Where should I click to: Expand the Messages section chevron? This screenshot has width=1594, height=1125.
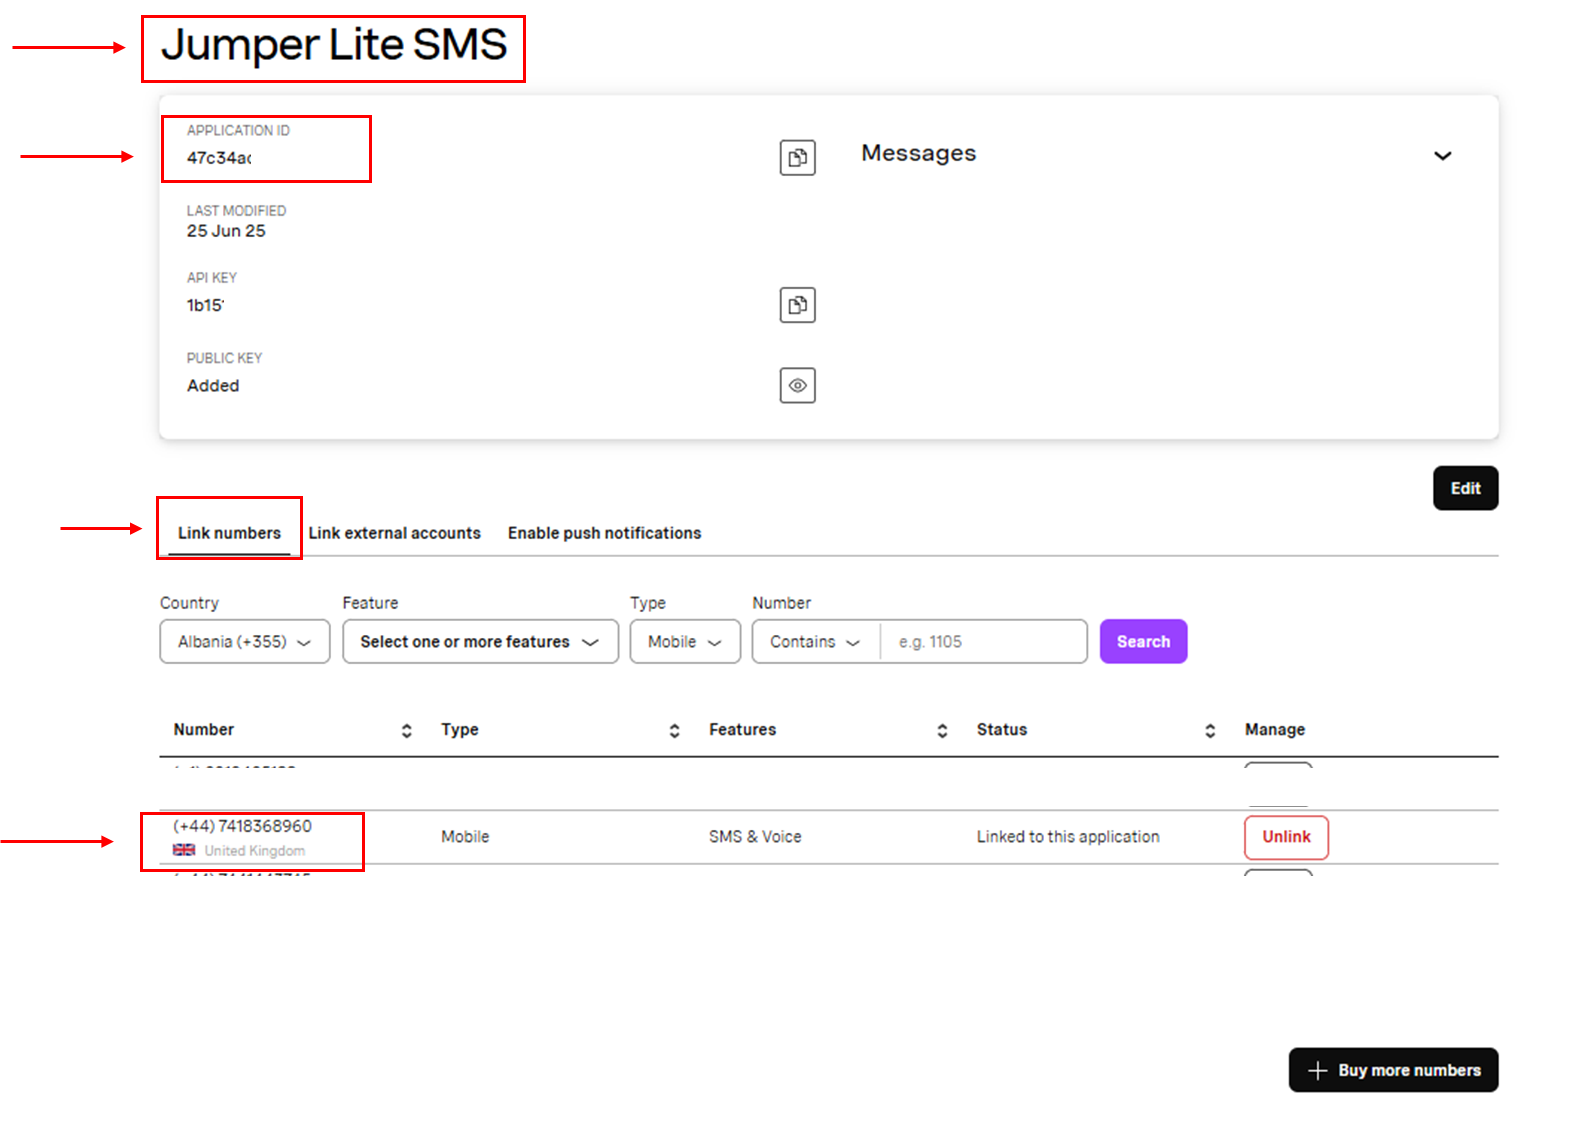click(x=1442, y=155)
